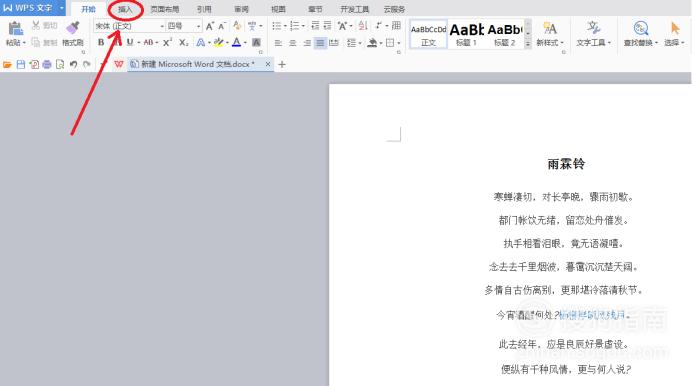
Task: Expand the Paste options arrow
Action: [x=24, y=43]
